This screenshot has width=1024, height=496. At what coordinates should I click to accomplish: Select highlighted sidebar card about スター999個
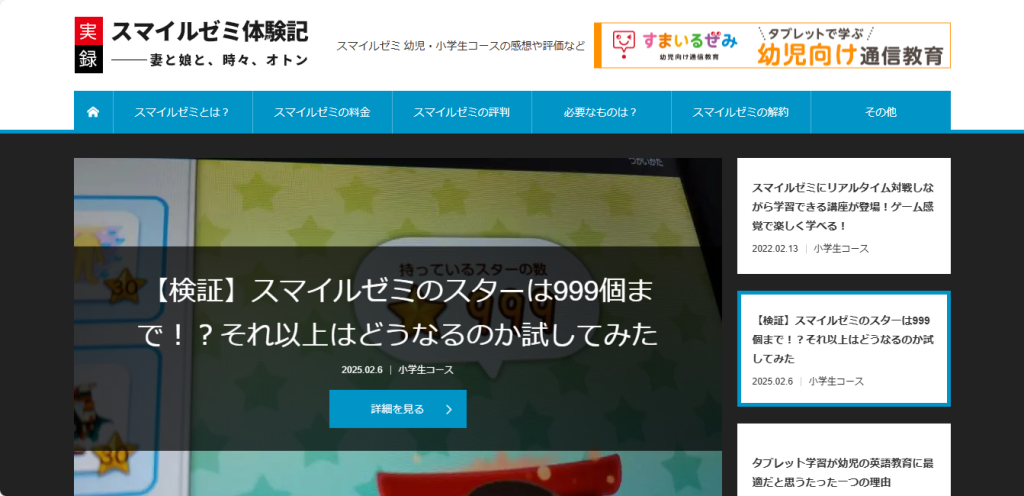tap(842, 338)
